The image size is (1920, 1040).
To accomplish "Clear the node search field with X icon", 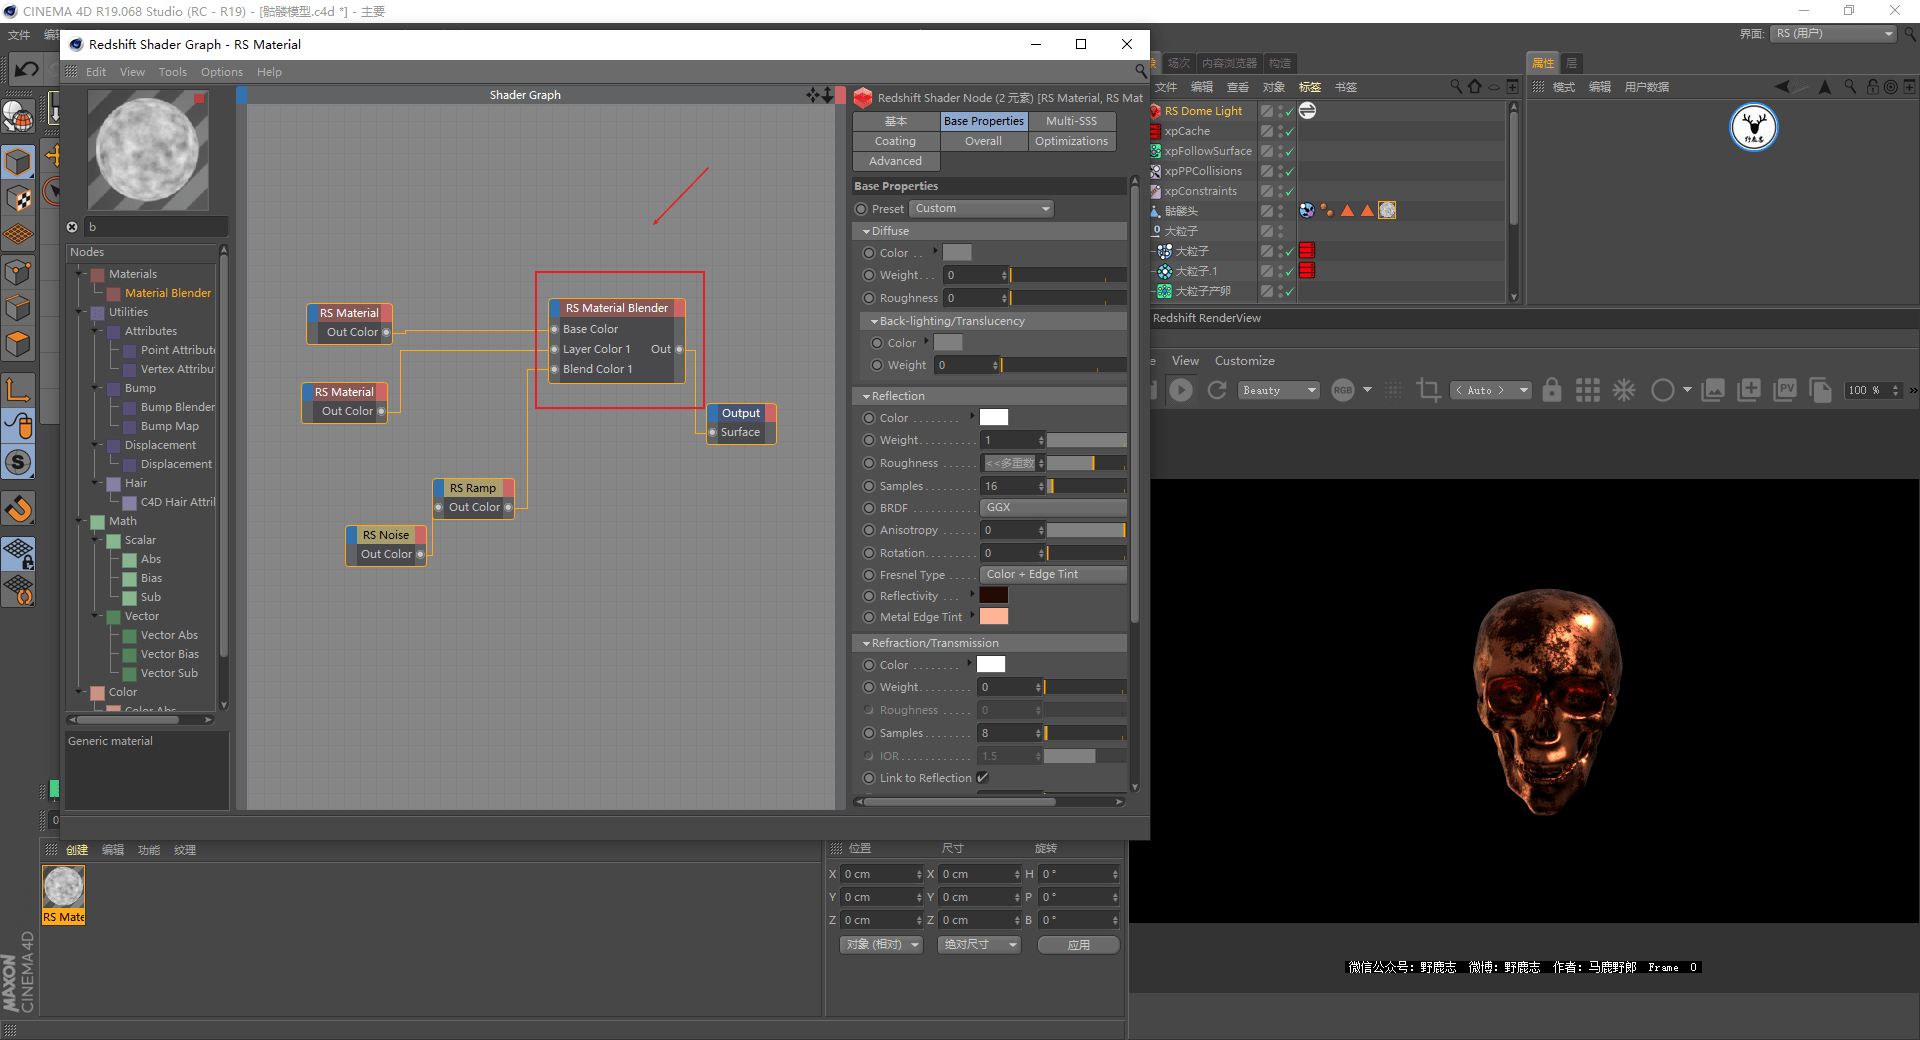I will click(x=72, y=227).
